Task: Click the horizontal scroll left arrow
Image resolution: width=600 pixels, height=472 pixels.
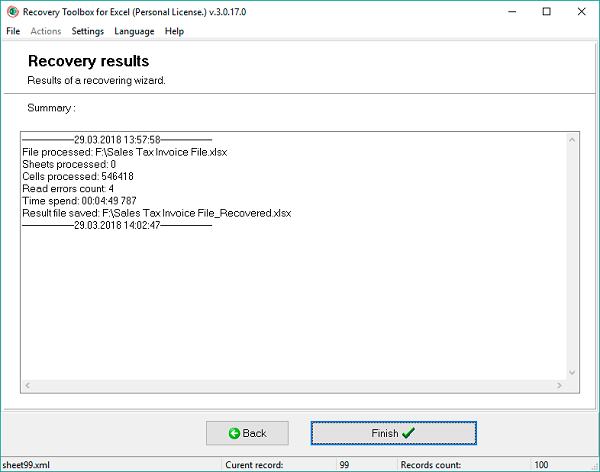Action: [28, 385]
